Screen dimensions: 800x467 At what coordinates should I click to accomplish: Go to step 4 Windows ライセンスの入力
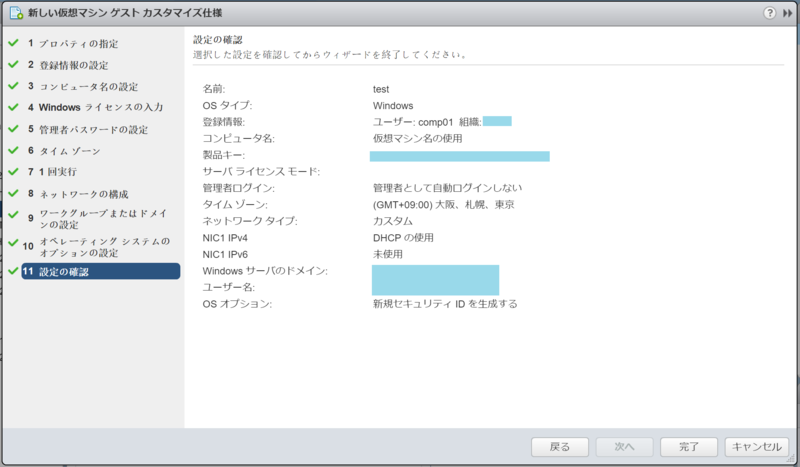[x=101, y=108]
